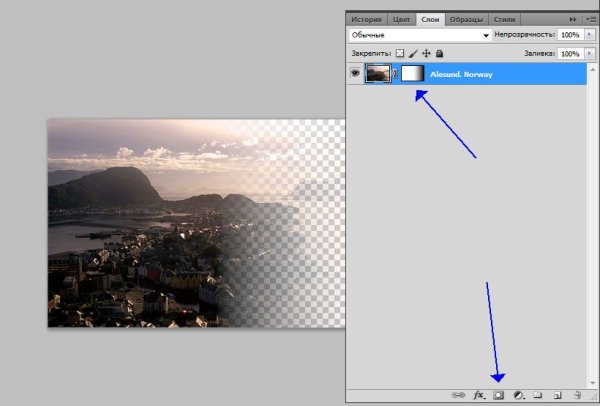This screenshot has width=600, height=406.
Task: Click the delete layer trash icon
Action: [x=577, y=395]
